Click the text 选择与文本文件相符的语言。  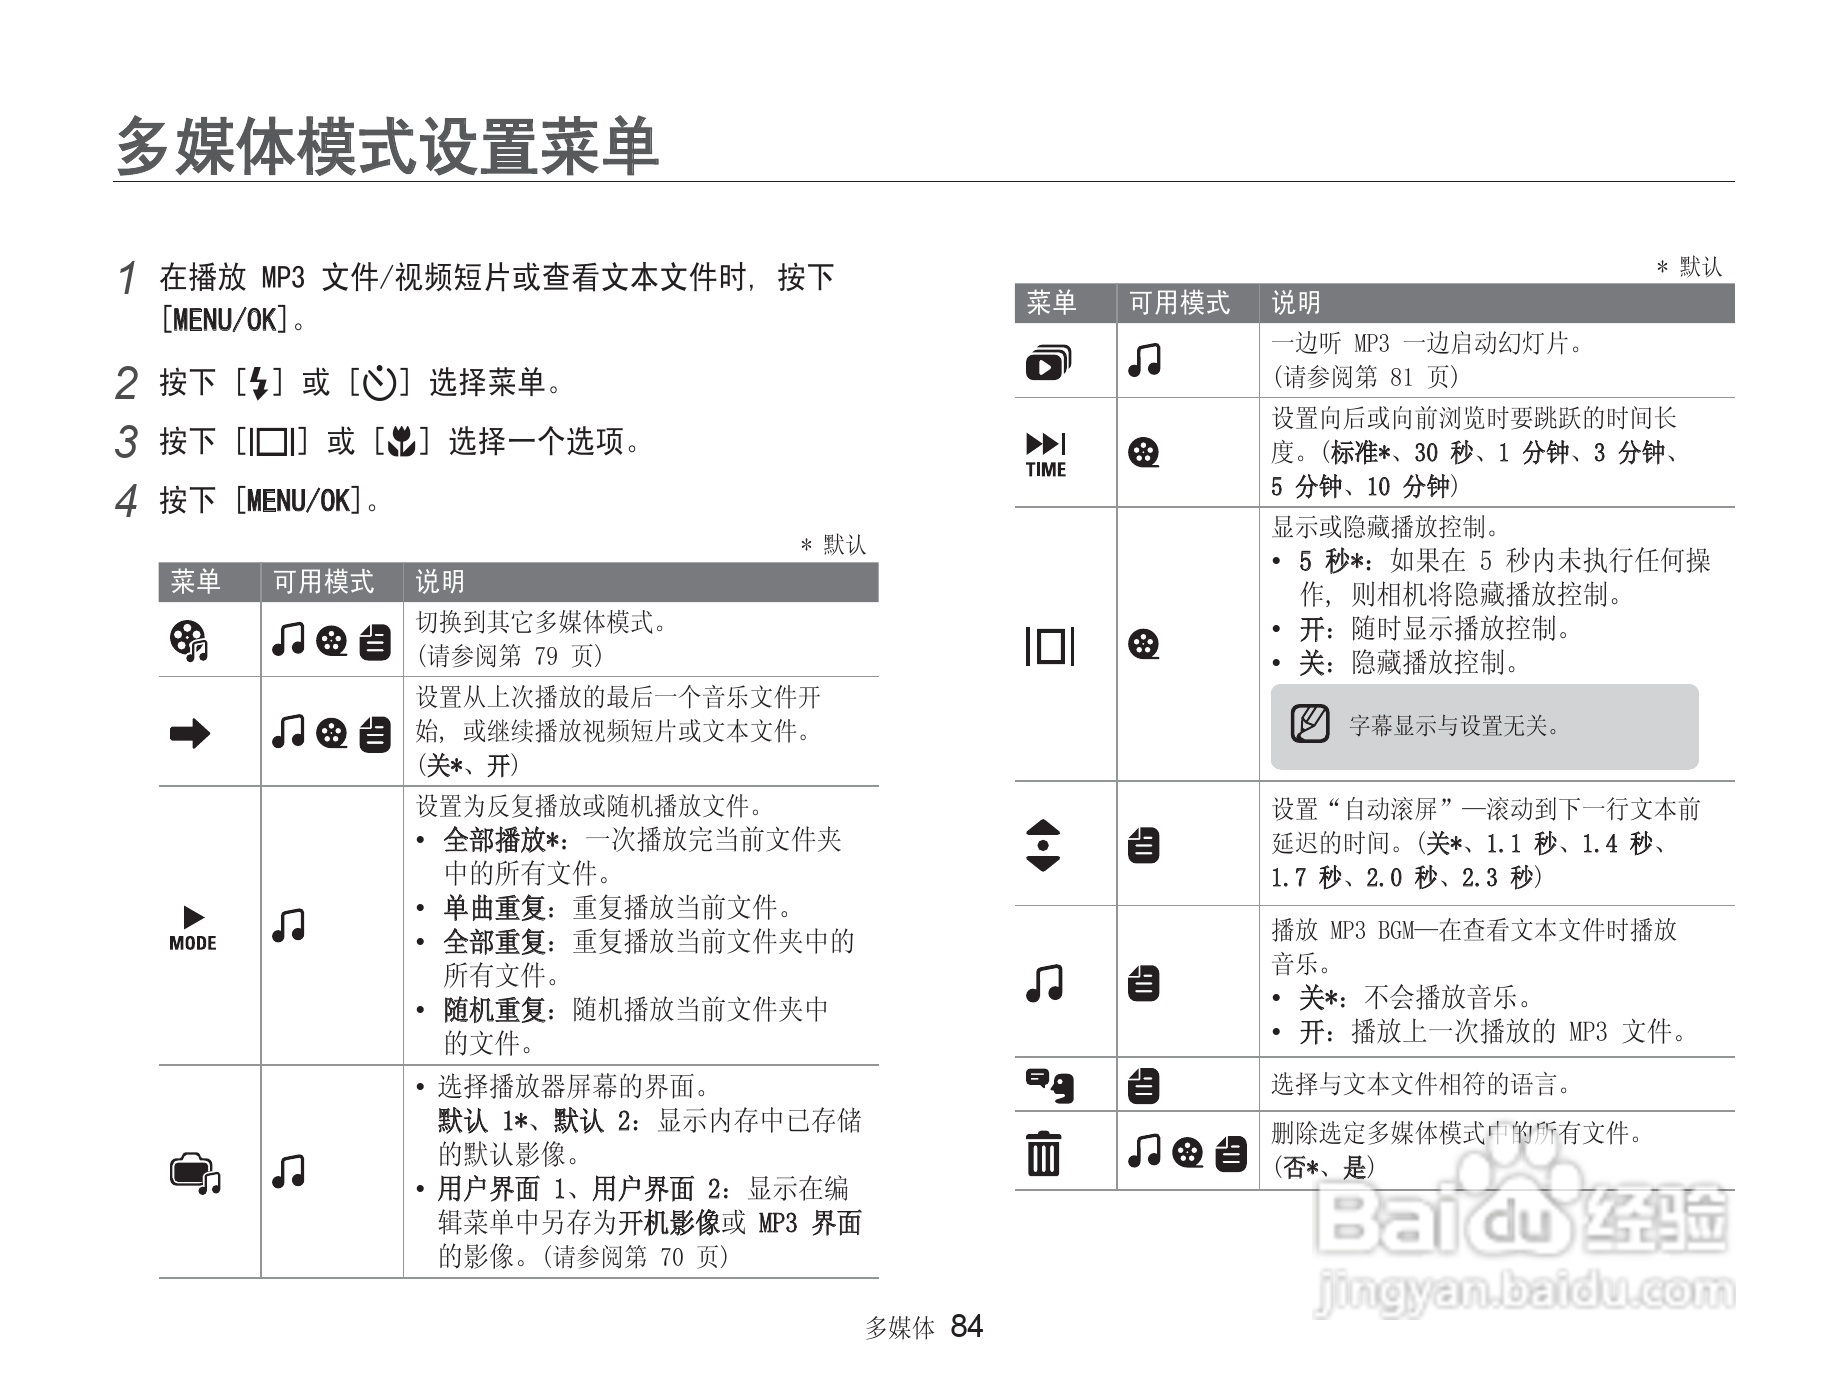point(1423,1084)
